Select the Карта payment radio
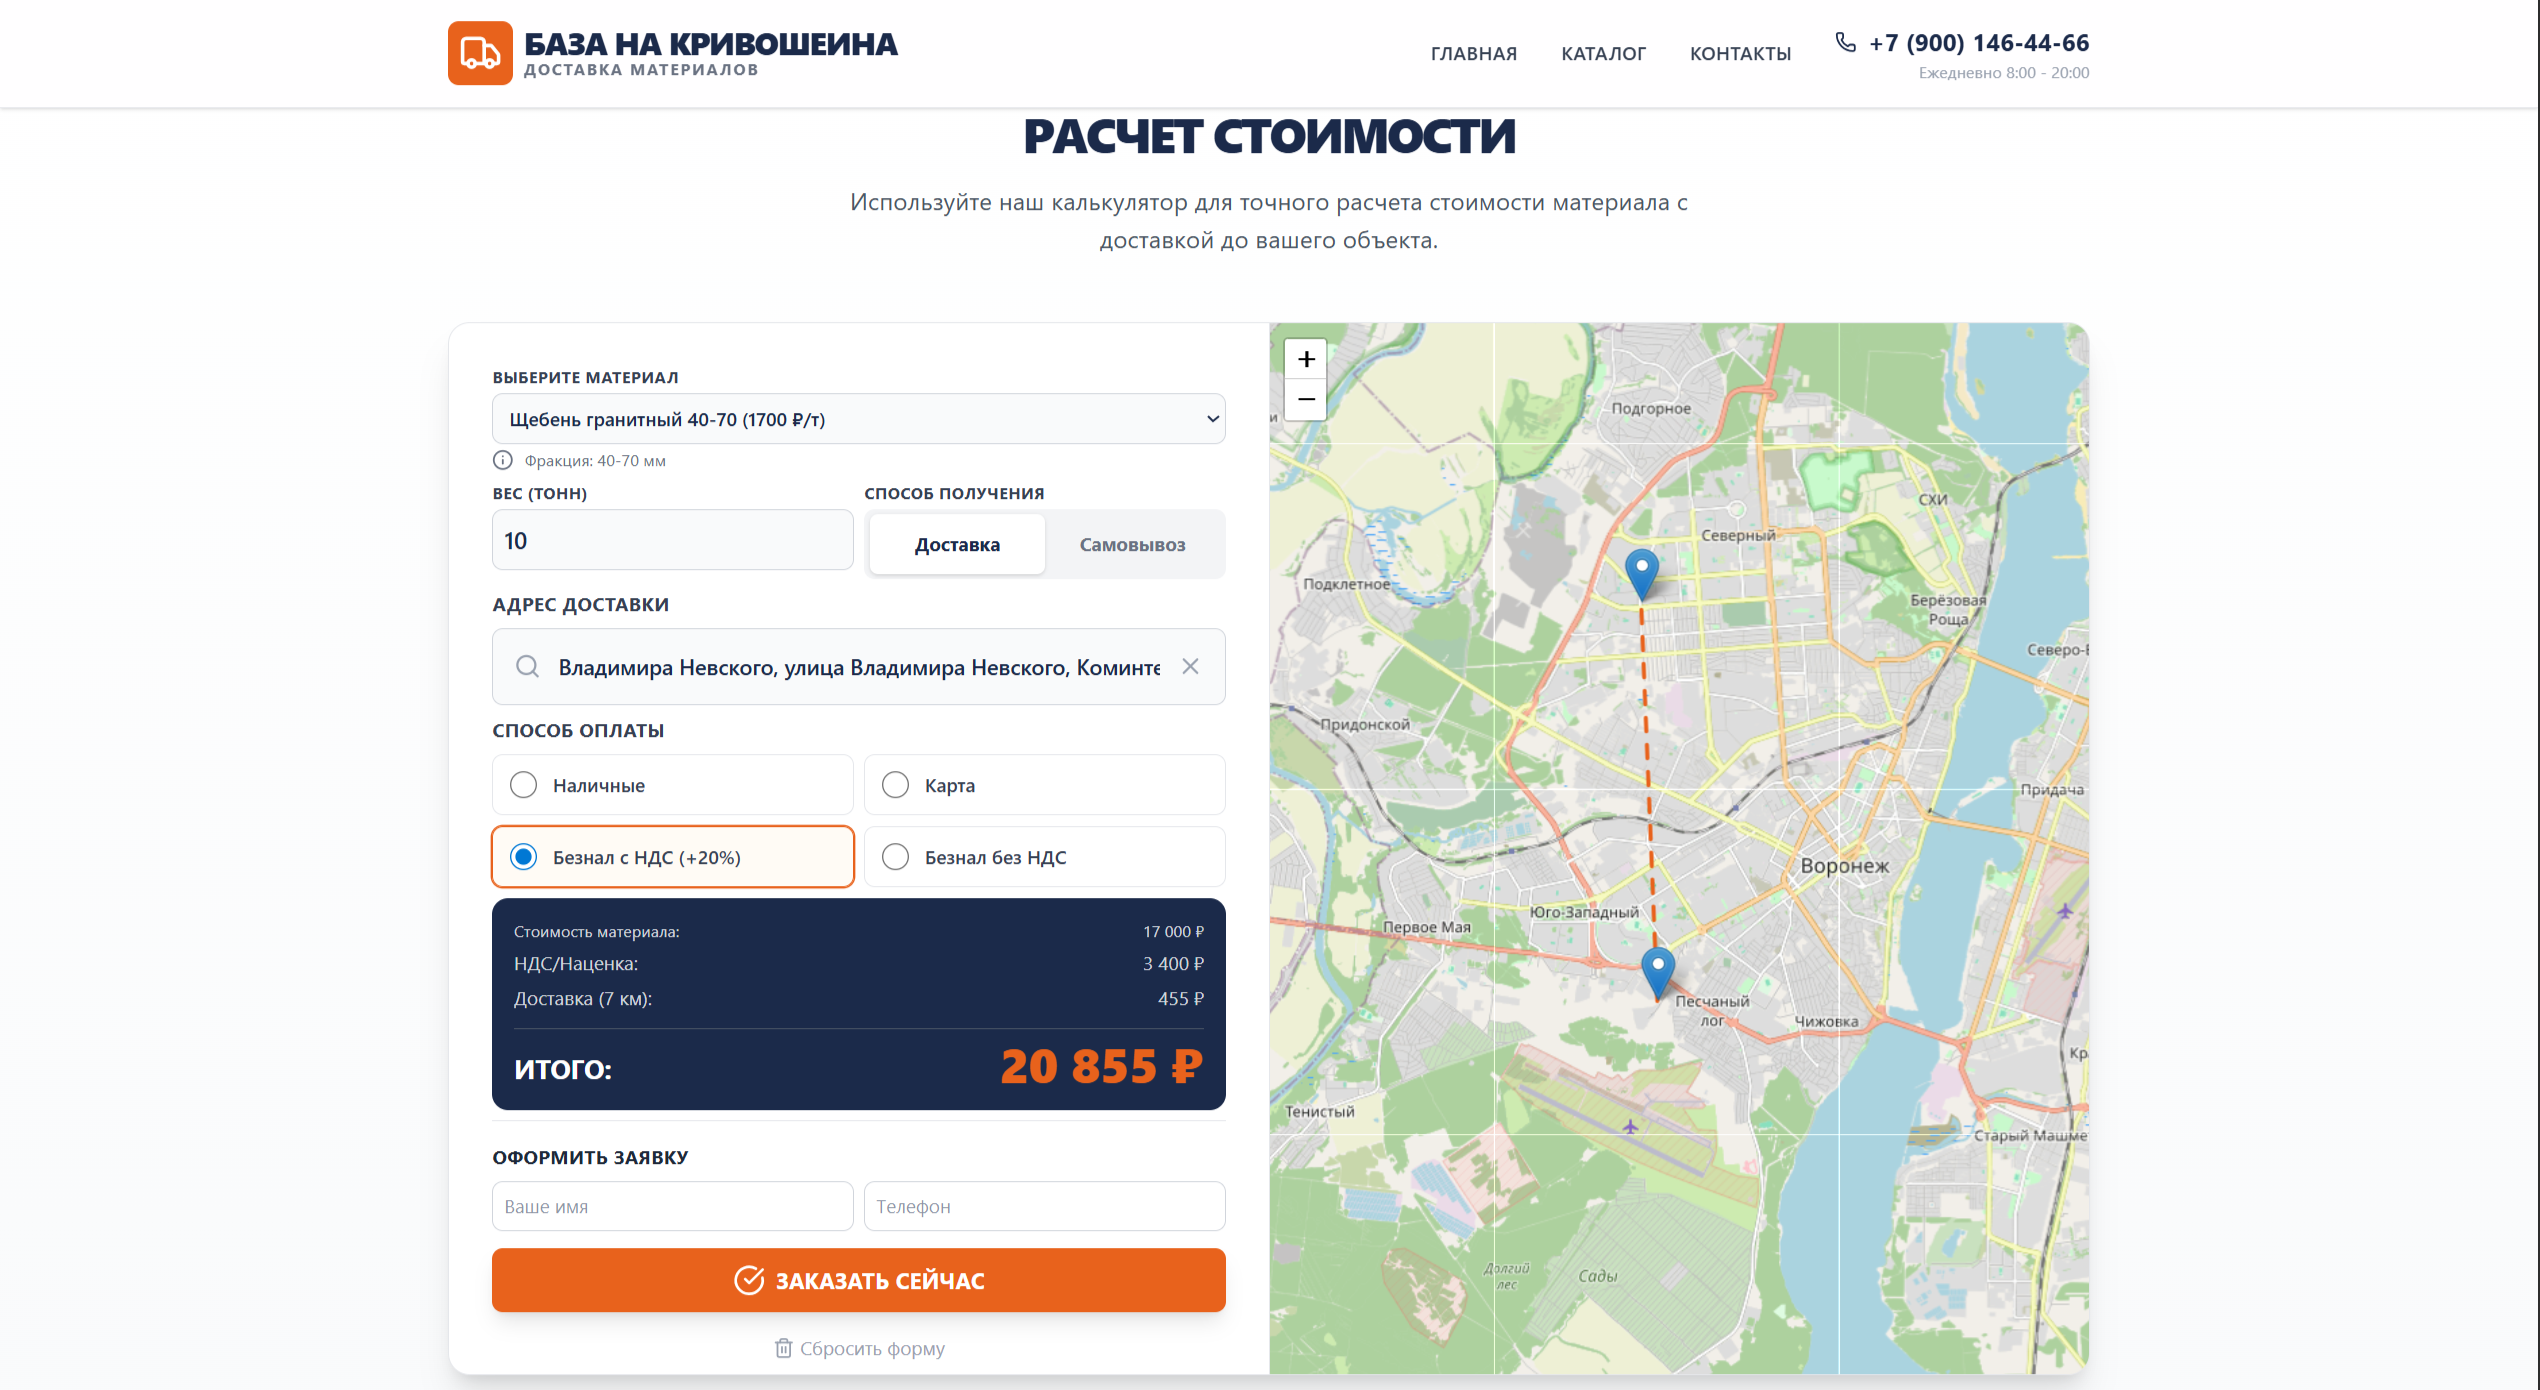2540x1390 pixels. (x=895, y=785)
